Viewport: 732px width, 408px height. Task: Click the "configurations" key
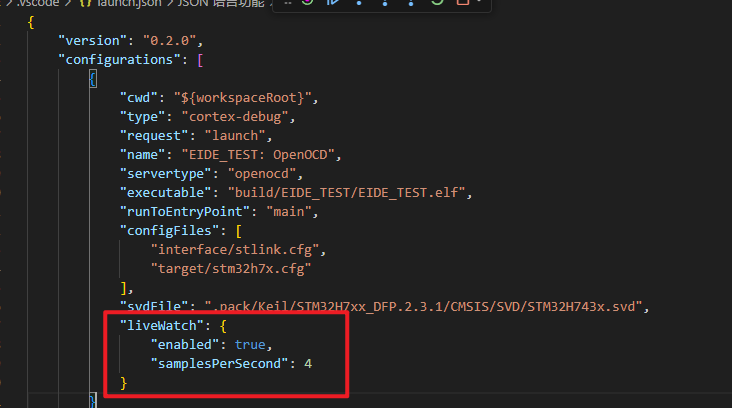[119, 60]
